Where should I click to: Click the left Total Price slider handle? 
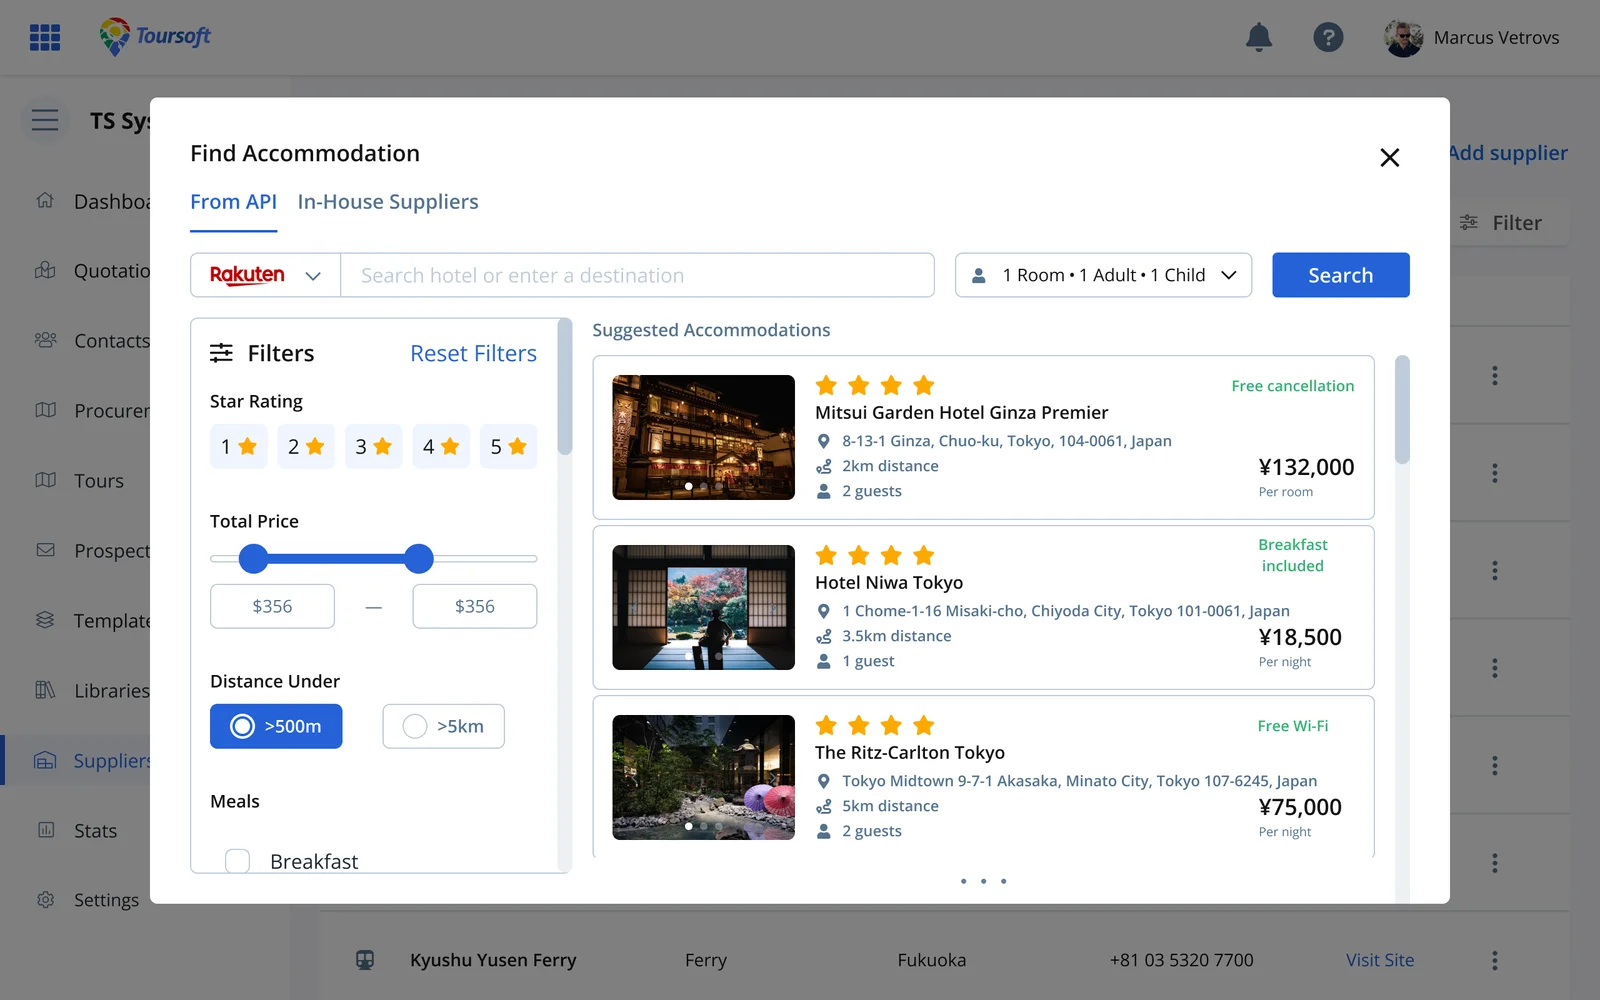pyautogui.click(x=254, y=559)
